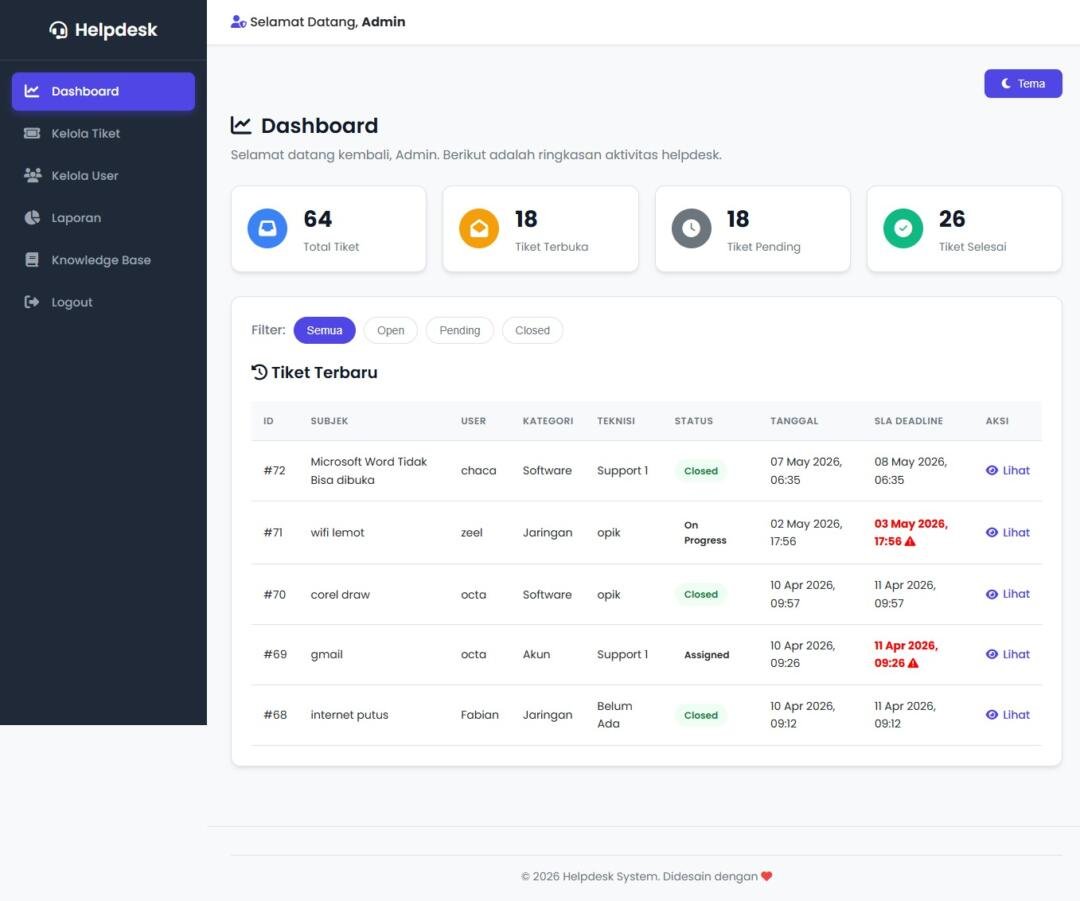Select Logout in the sidebar
1080x901 pixels.
(103, 302)
